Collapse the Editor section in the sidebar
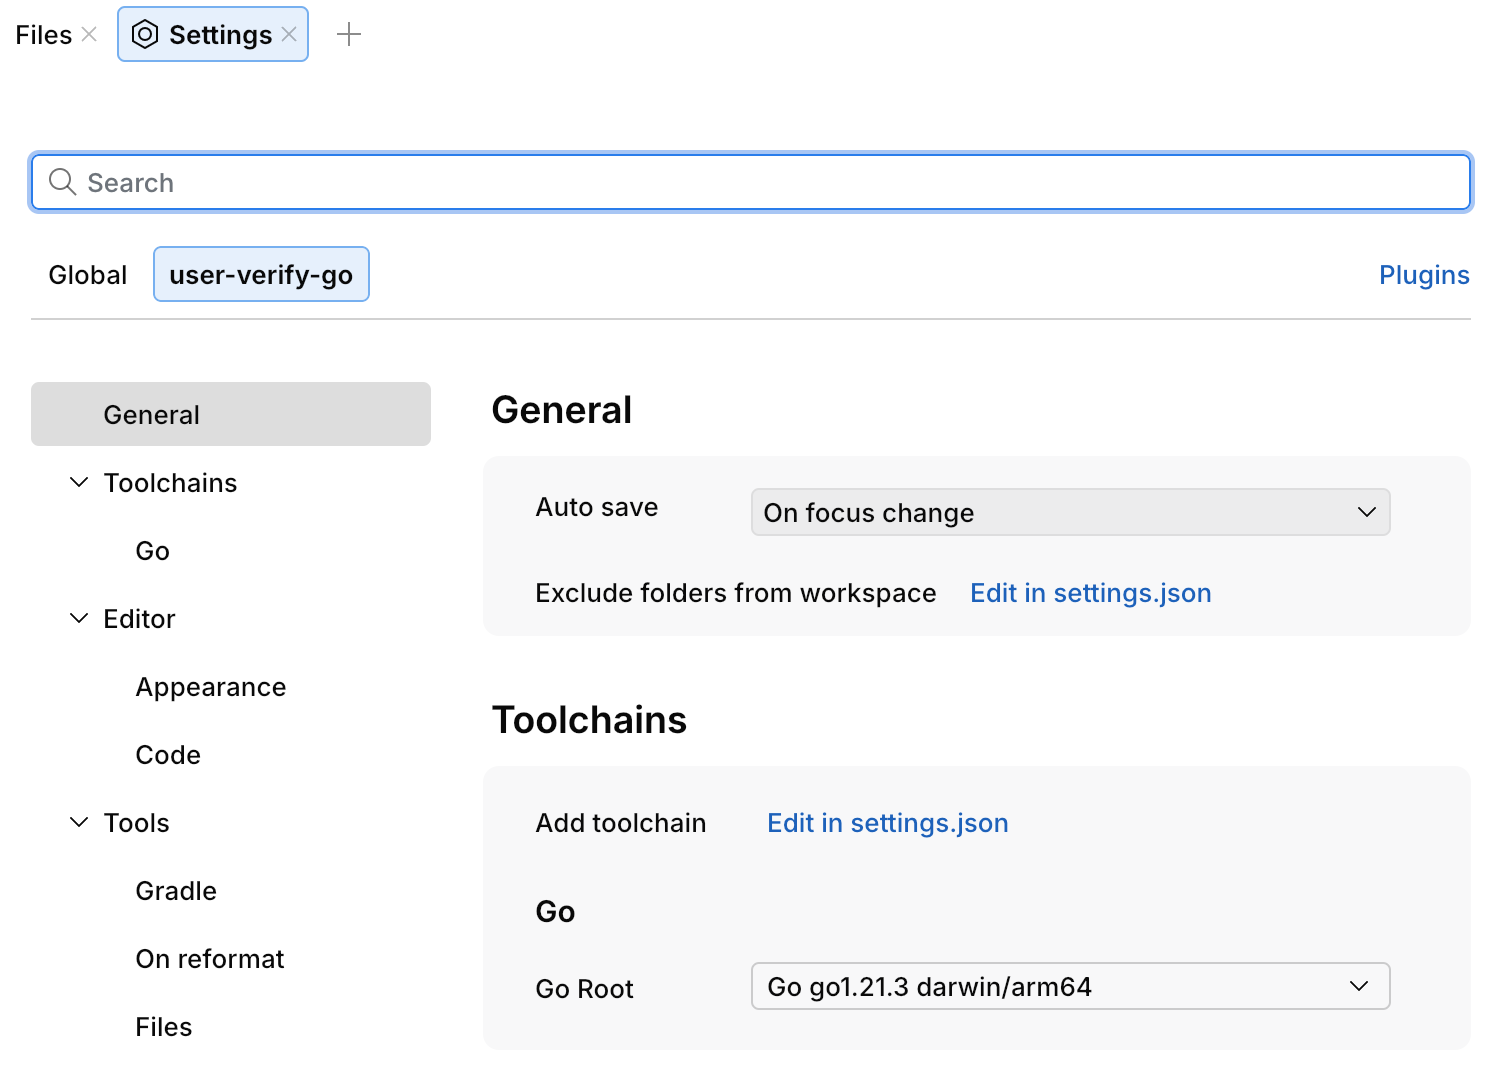1500x1068 pixels. click(x=79, y=618)
